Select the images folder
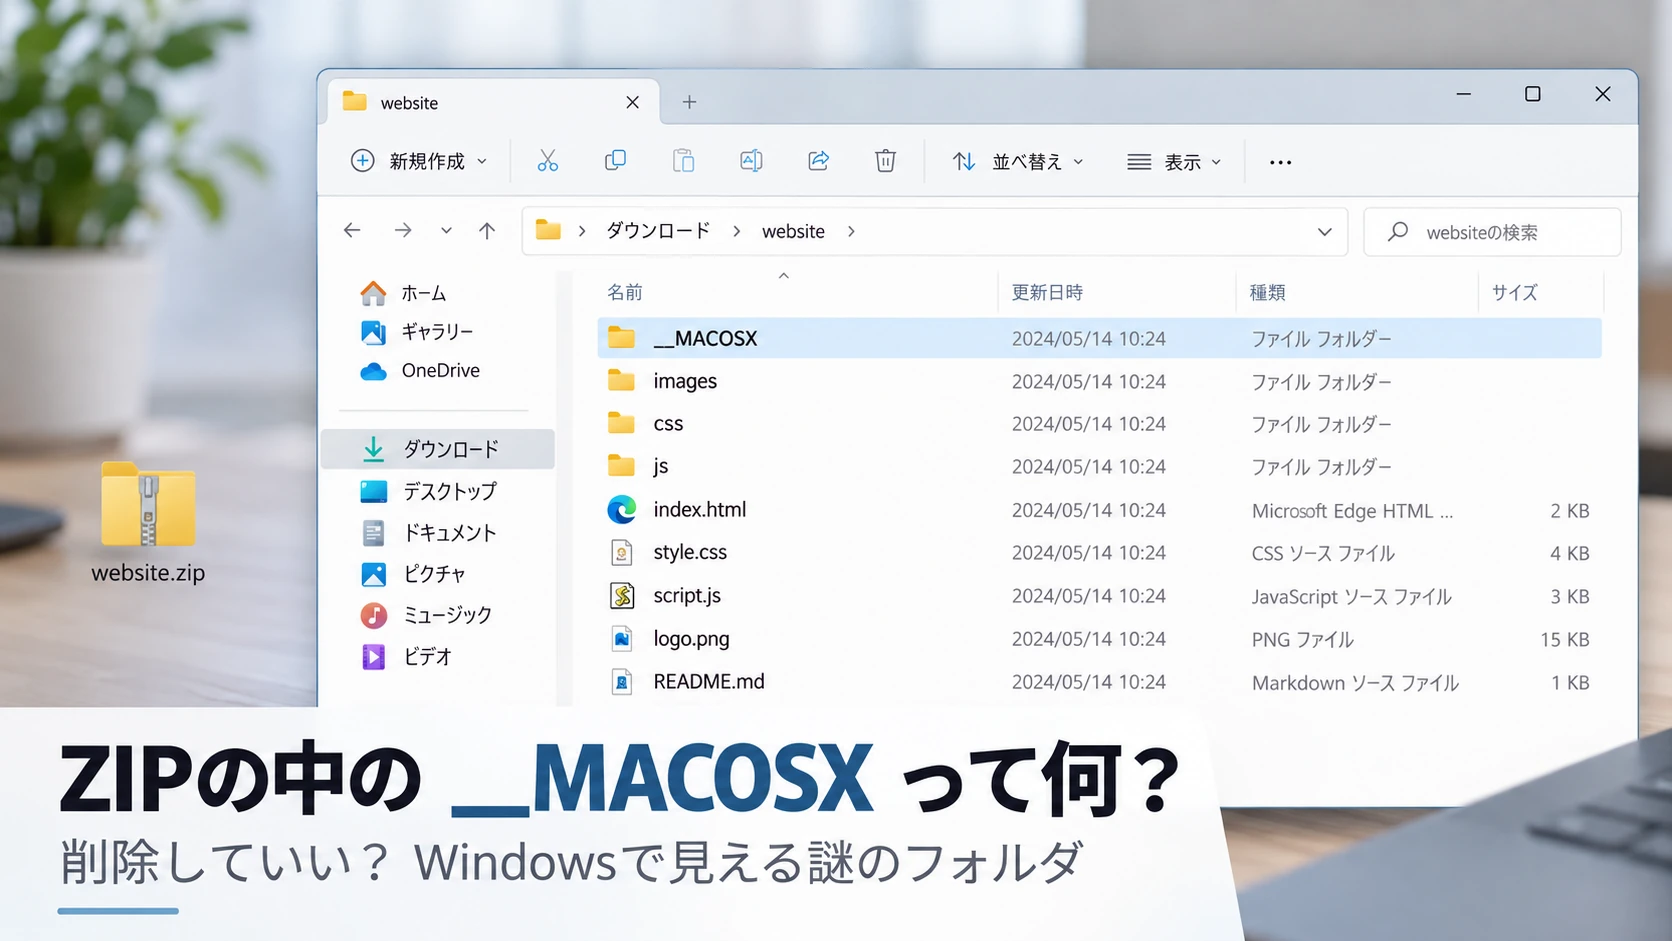 tap(663, 381)
